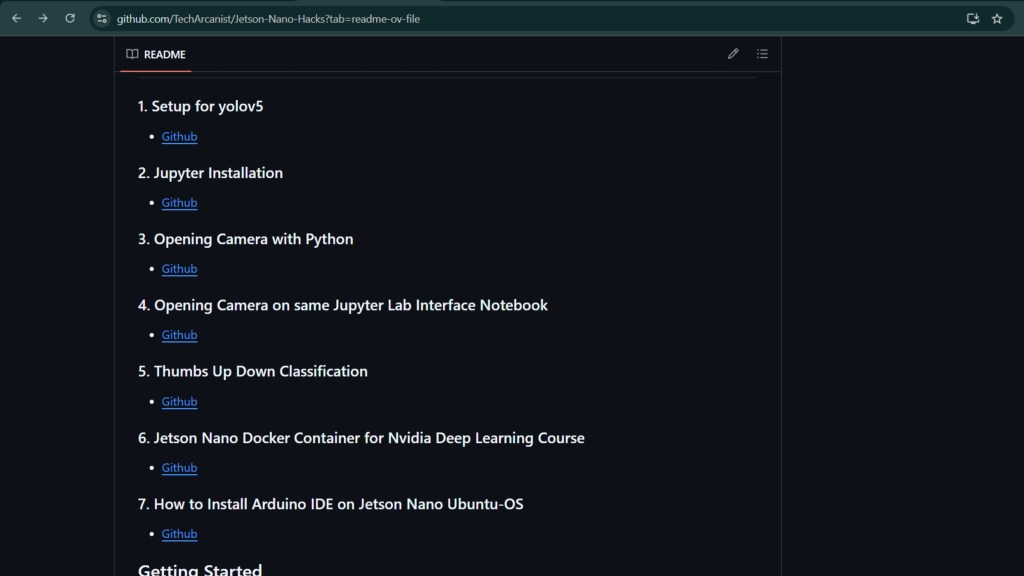This screenshot has height=576, width=1024.
Task: Click the install app icon in address bar
Action: pos(972,18)
